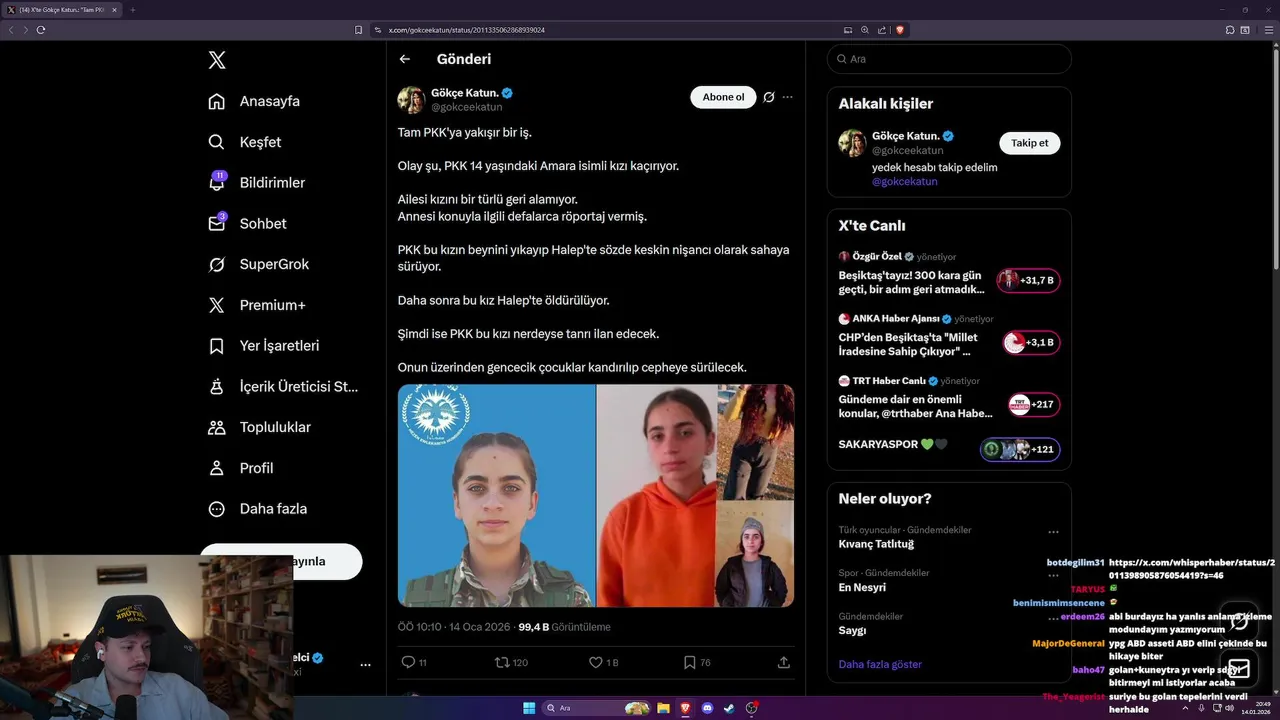Click Takip et in Alakalı kişiler

pos(1029,143)
